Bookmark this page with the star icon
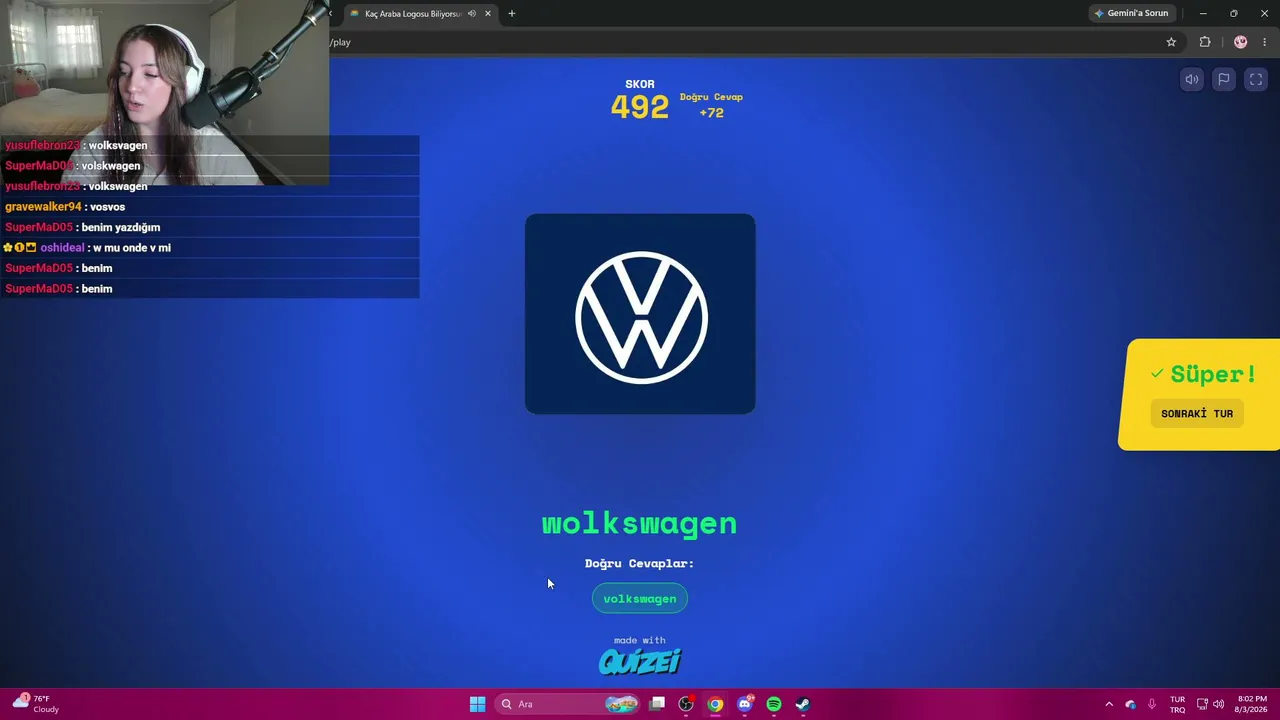The image size is (1280, 720). click(x=1171, y=42)
